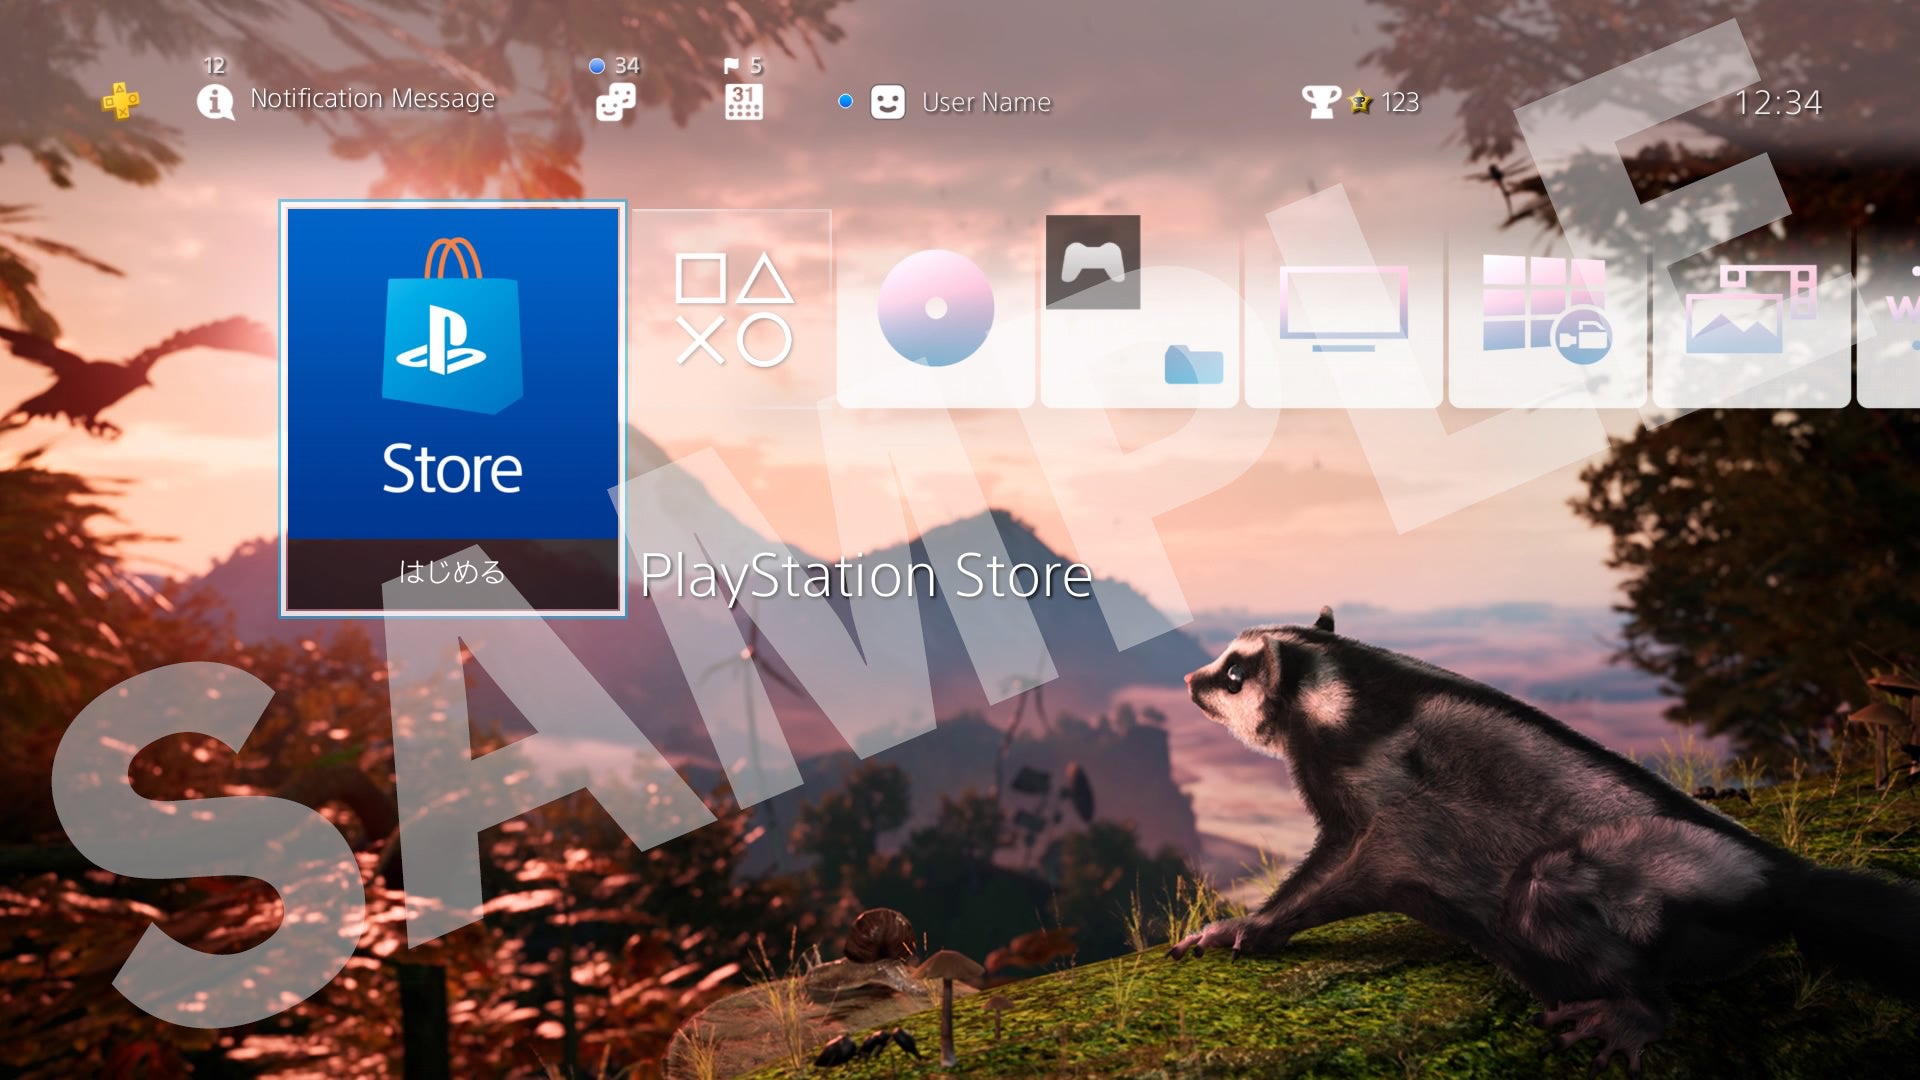Open the notifications info icon

click(x=215, y=101)
